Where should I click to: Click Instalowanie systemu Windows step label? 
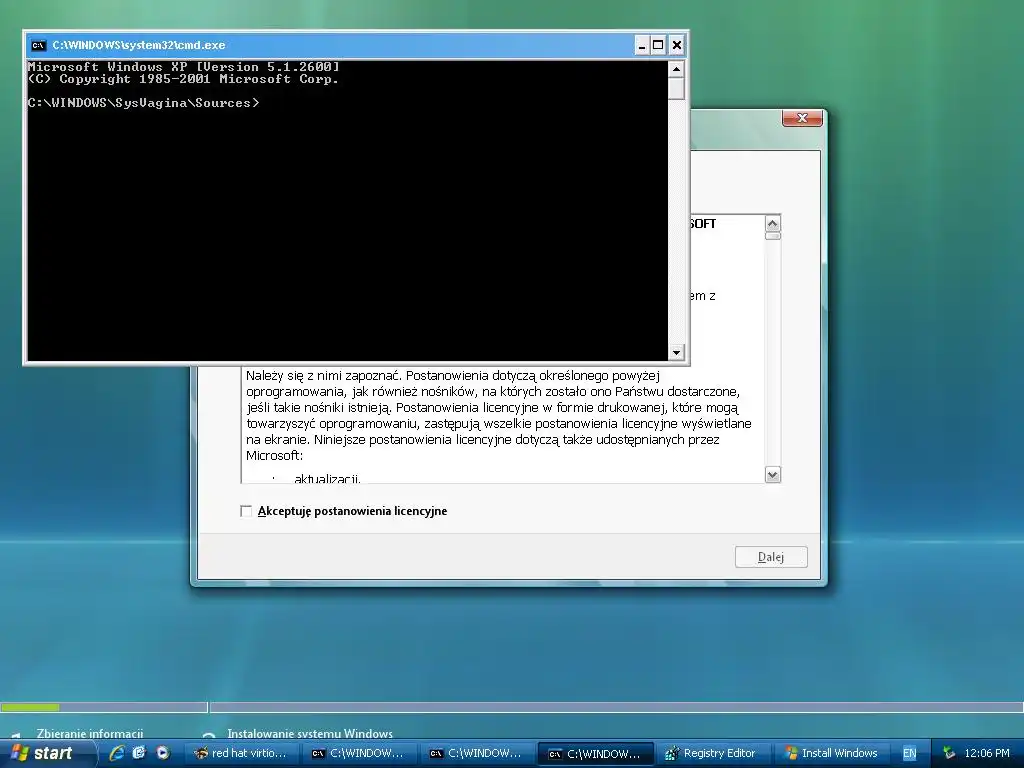[x=310, y=733]
